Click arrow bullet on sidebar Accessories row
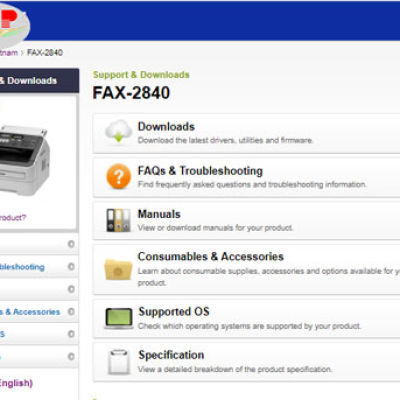The width and height of the screenshot is (400, 400). [x=71, y=312]
